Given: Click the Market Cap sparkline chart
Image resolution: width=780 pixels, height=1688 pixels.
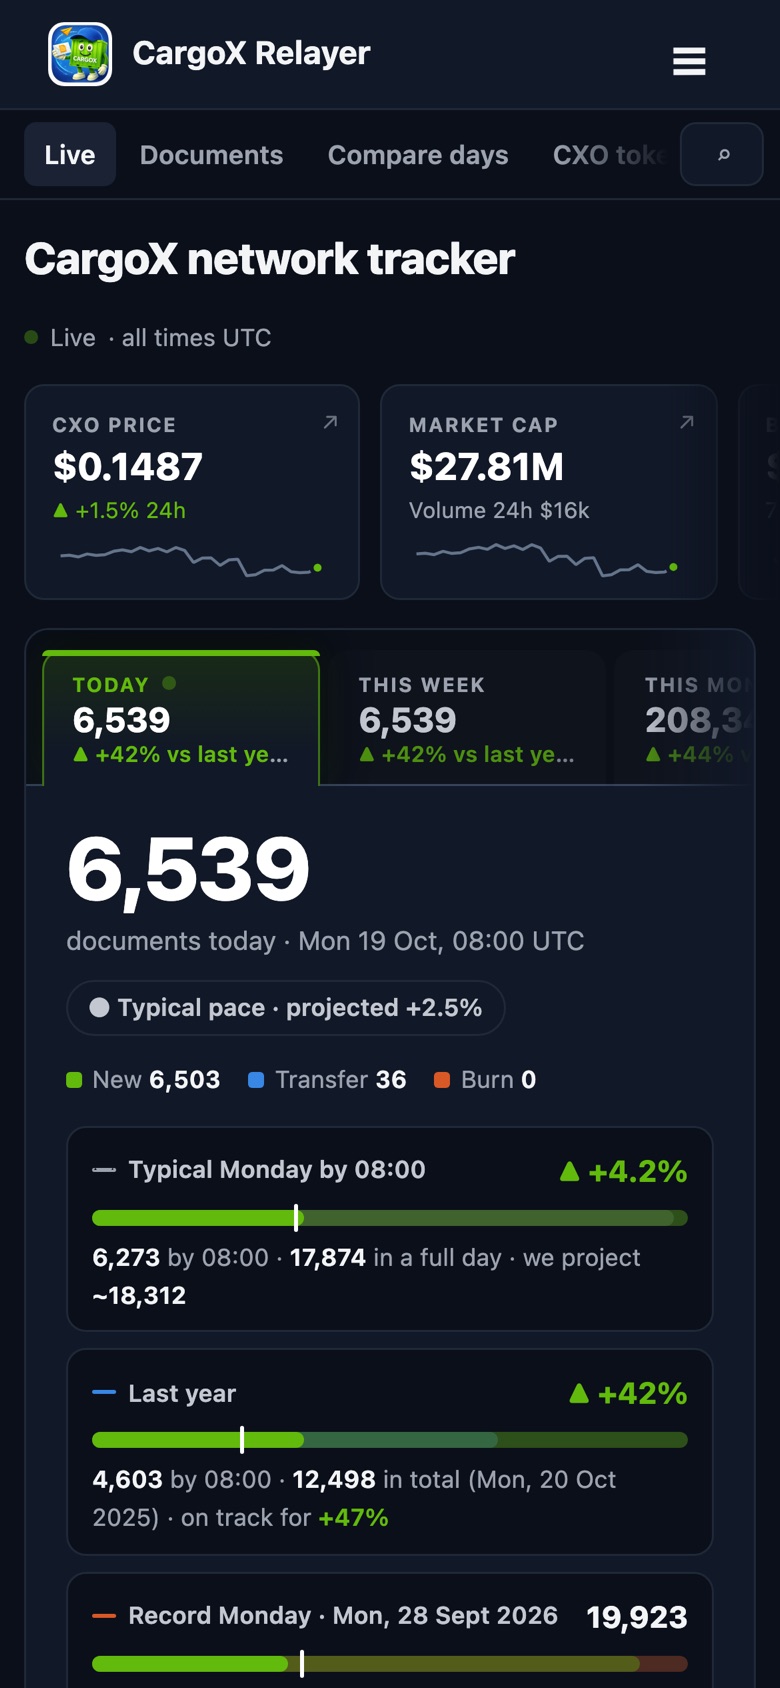Looking at the screenshot, I should [x=547, y=561].
